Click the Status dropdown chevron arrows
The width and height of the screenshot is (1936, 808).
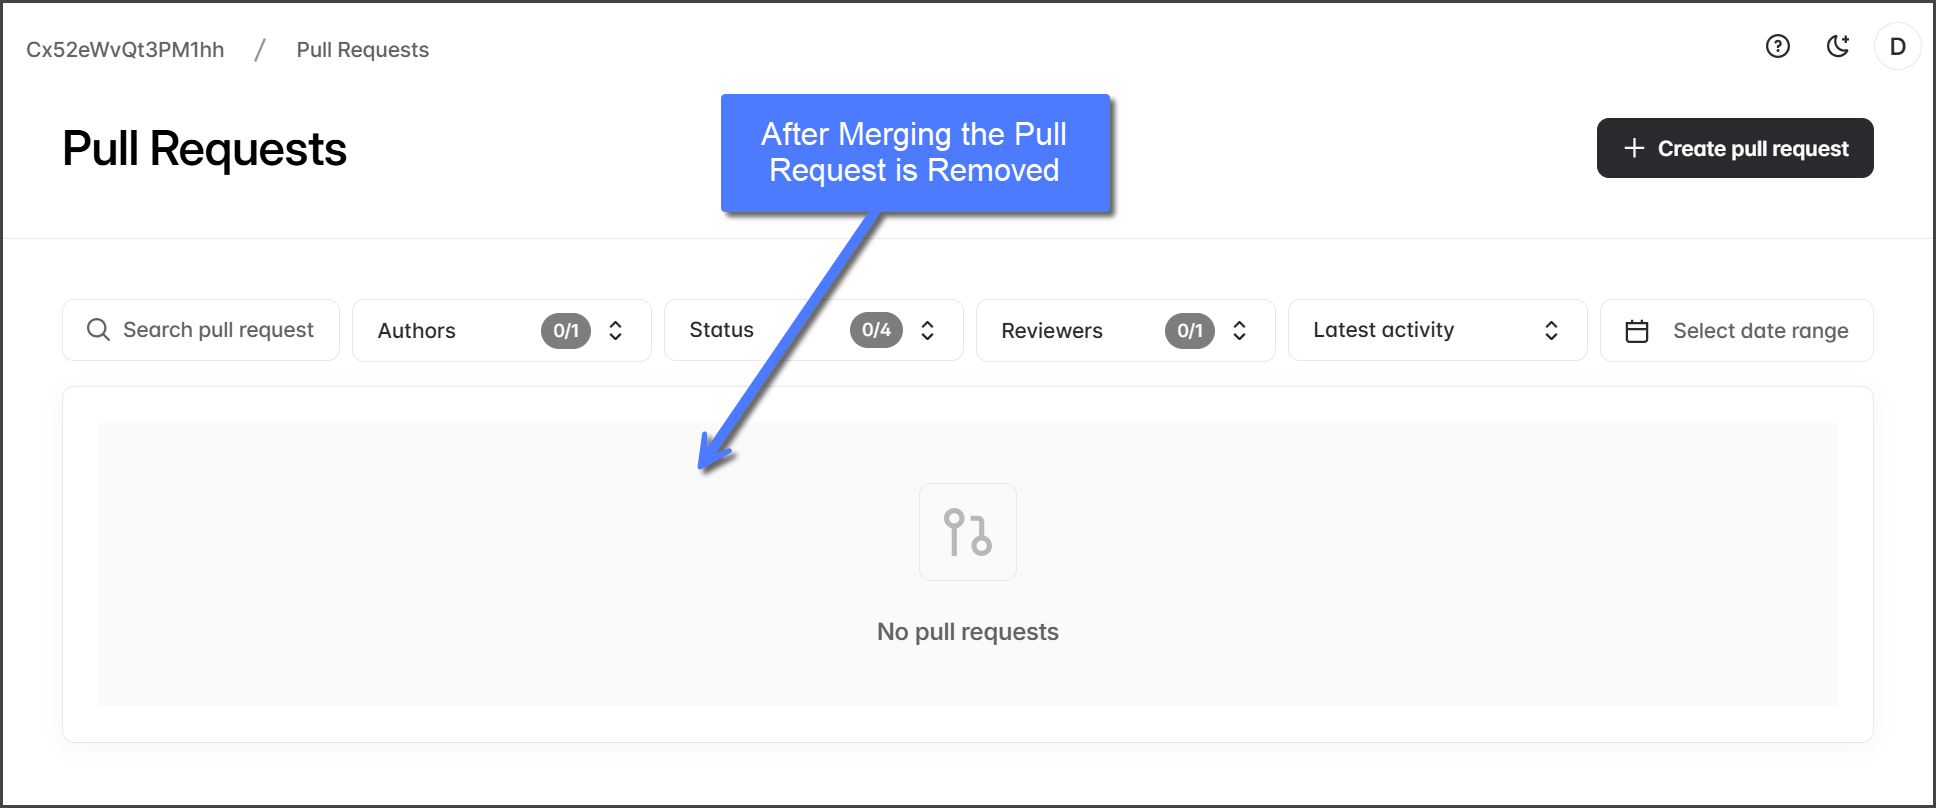click(928, 331)
